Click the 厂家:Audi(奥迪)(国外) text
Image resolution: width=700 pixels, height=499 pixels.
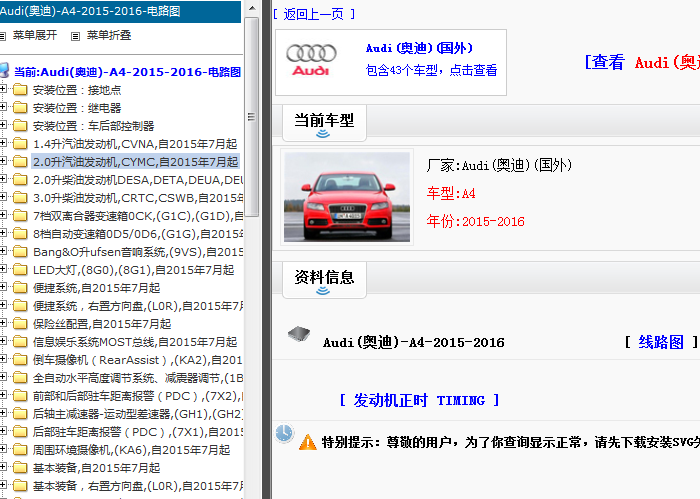click(x=499, y=166)
